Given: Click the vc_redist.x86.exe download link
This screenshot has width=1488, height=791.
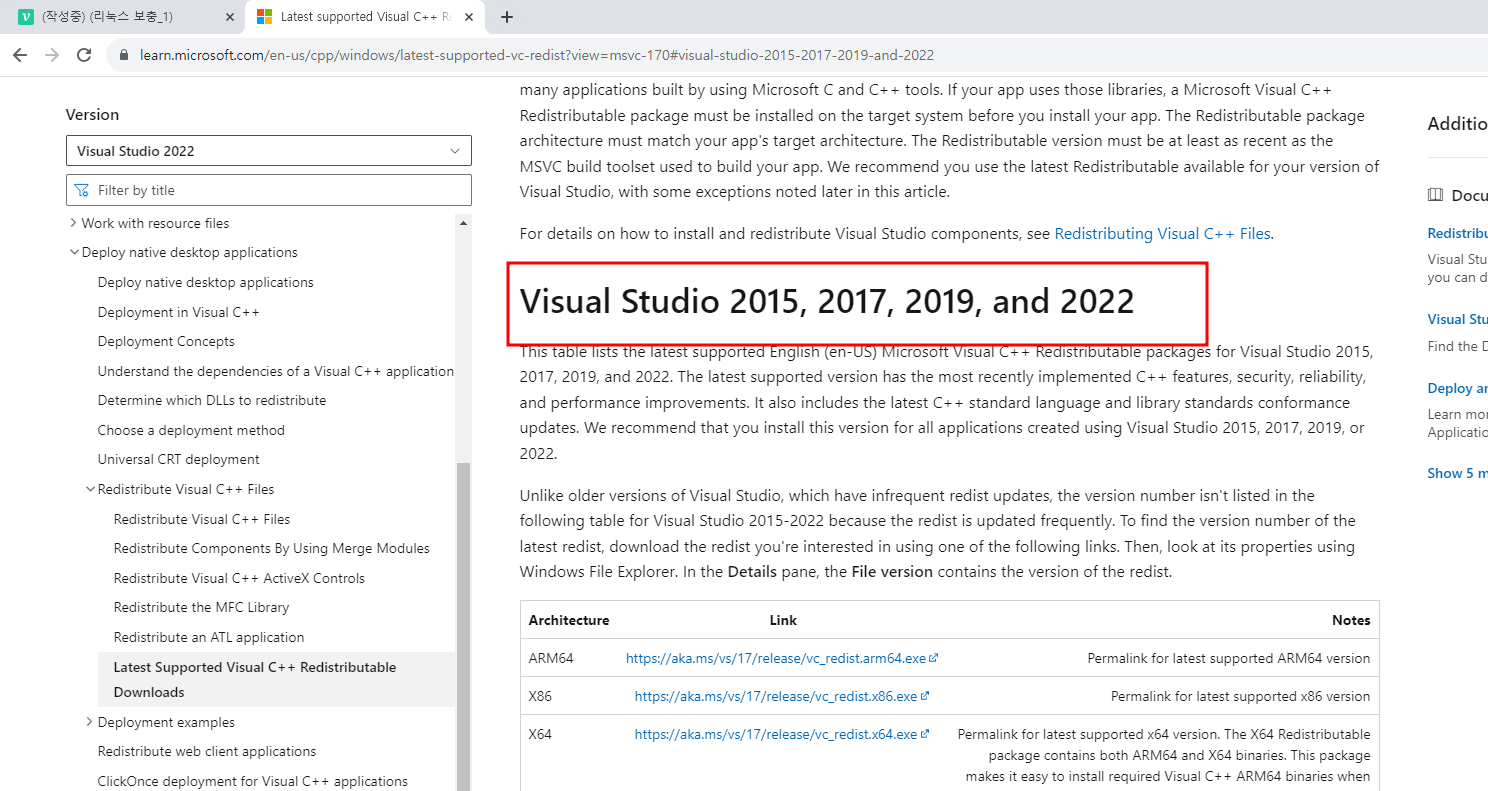Looking at the screenshot, I should click(x=776, y=696).
